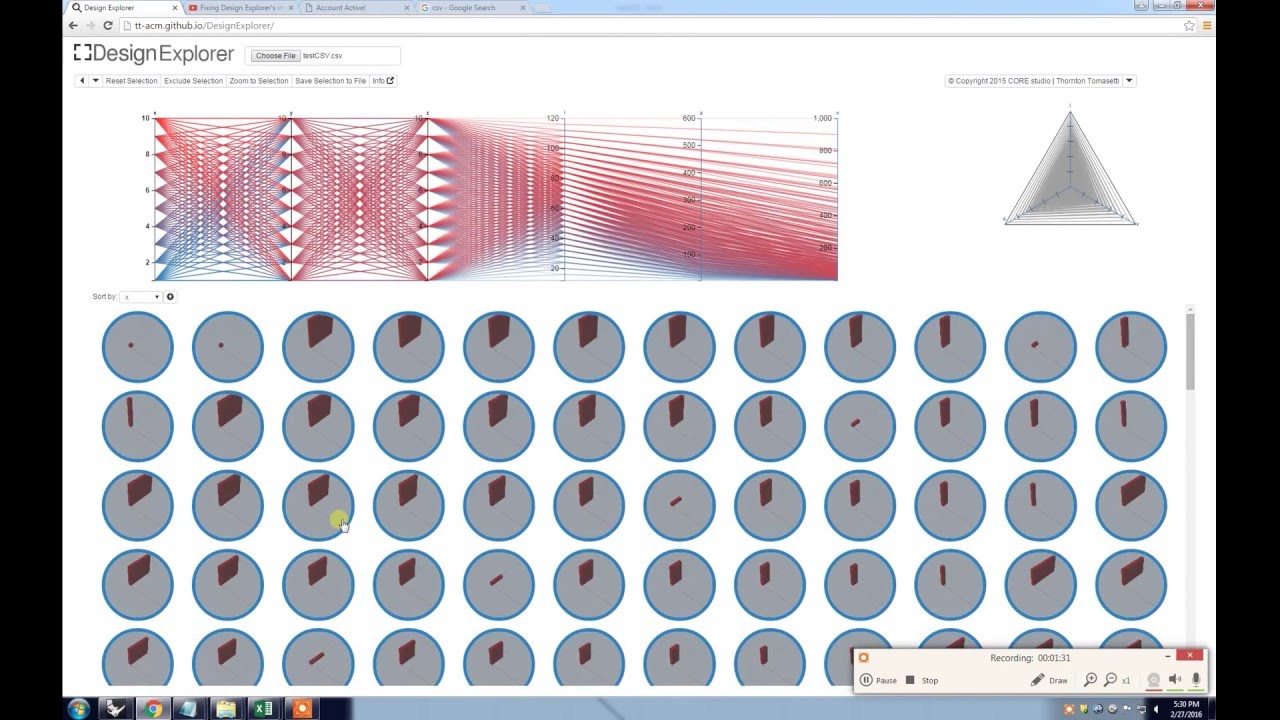
Task: Click the orange recorder logo icon
Action: (864, 657)
